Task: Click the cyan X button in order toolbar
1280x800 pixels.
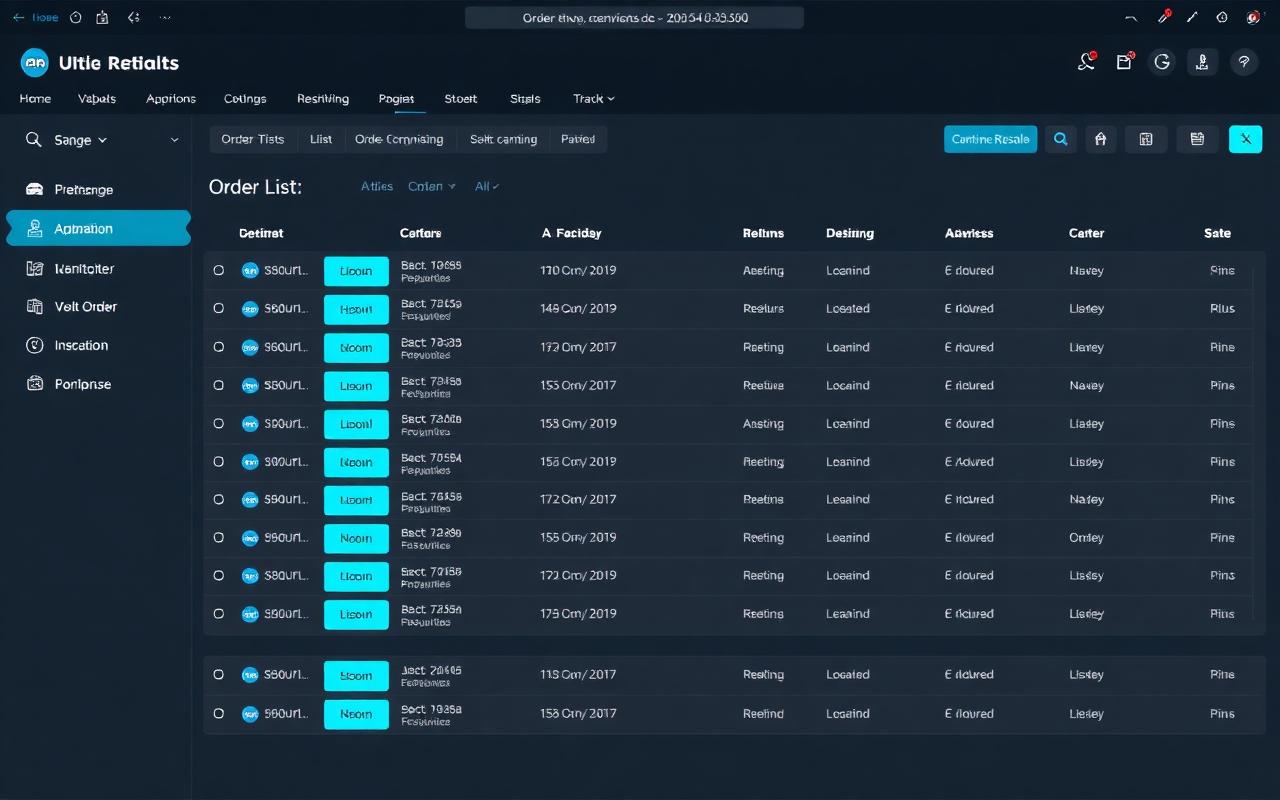Action: [x=1245, y=139]
